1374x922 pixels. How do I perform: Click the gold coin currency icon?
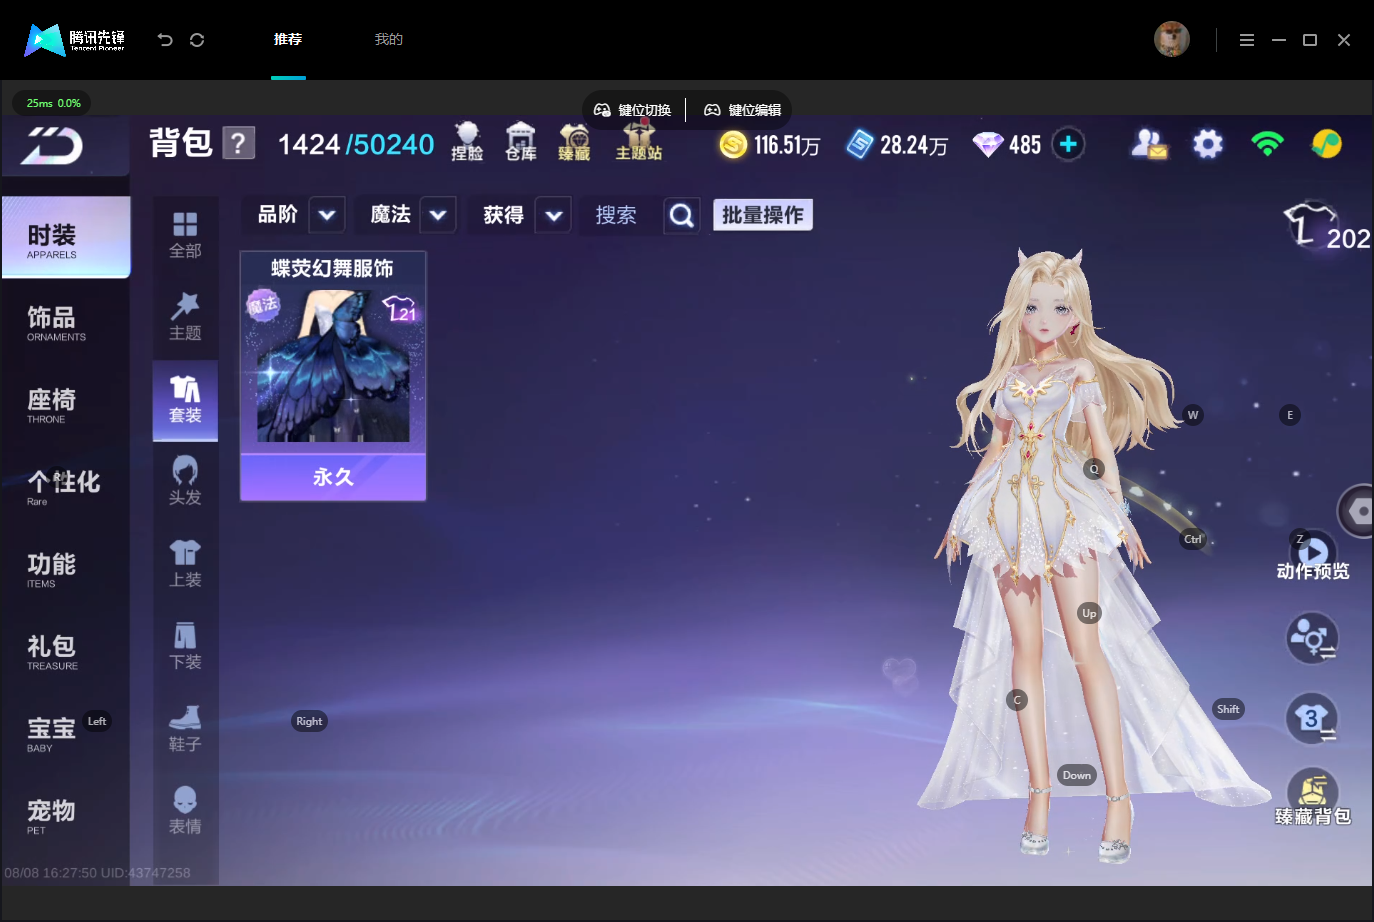pyautogui.click(x=734, y=145)
